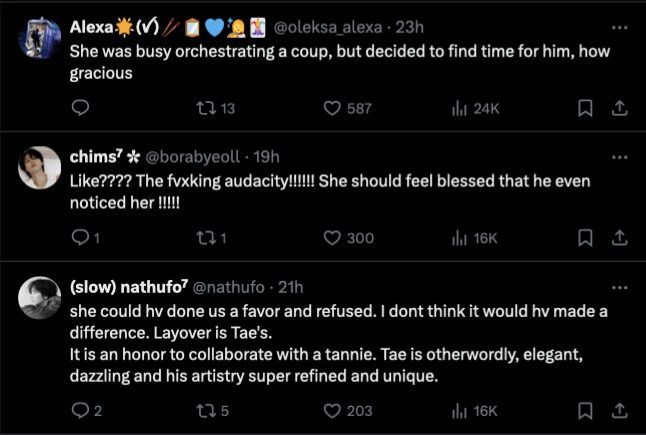Reply to Alexa's coup tweet
The width and height of the screenshot is (646, 435).
pos(82,108)
